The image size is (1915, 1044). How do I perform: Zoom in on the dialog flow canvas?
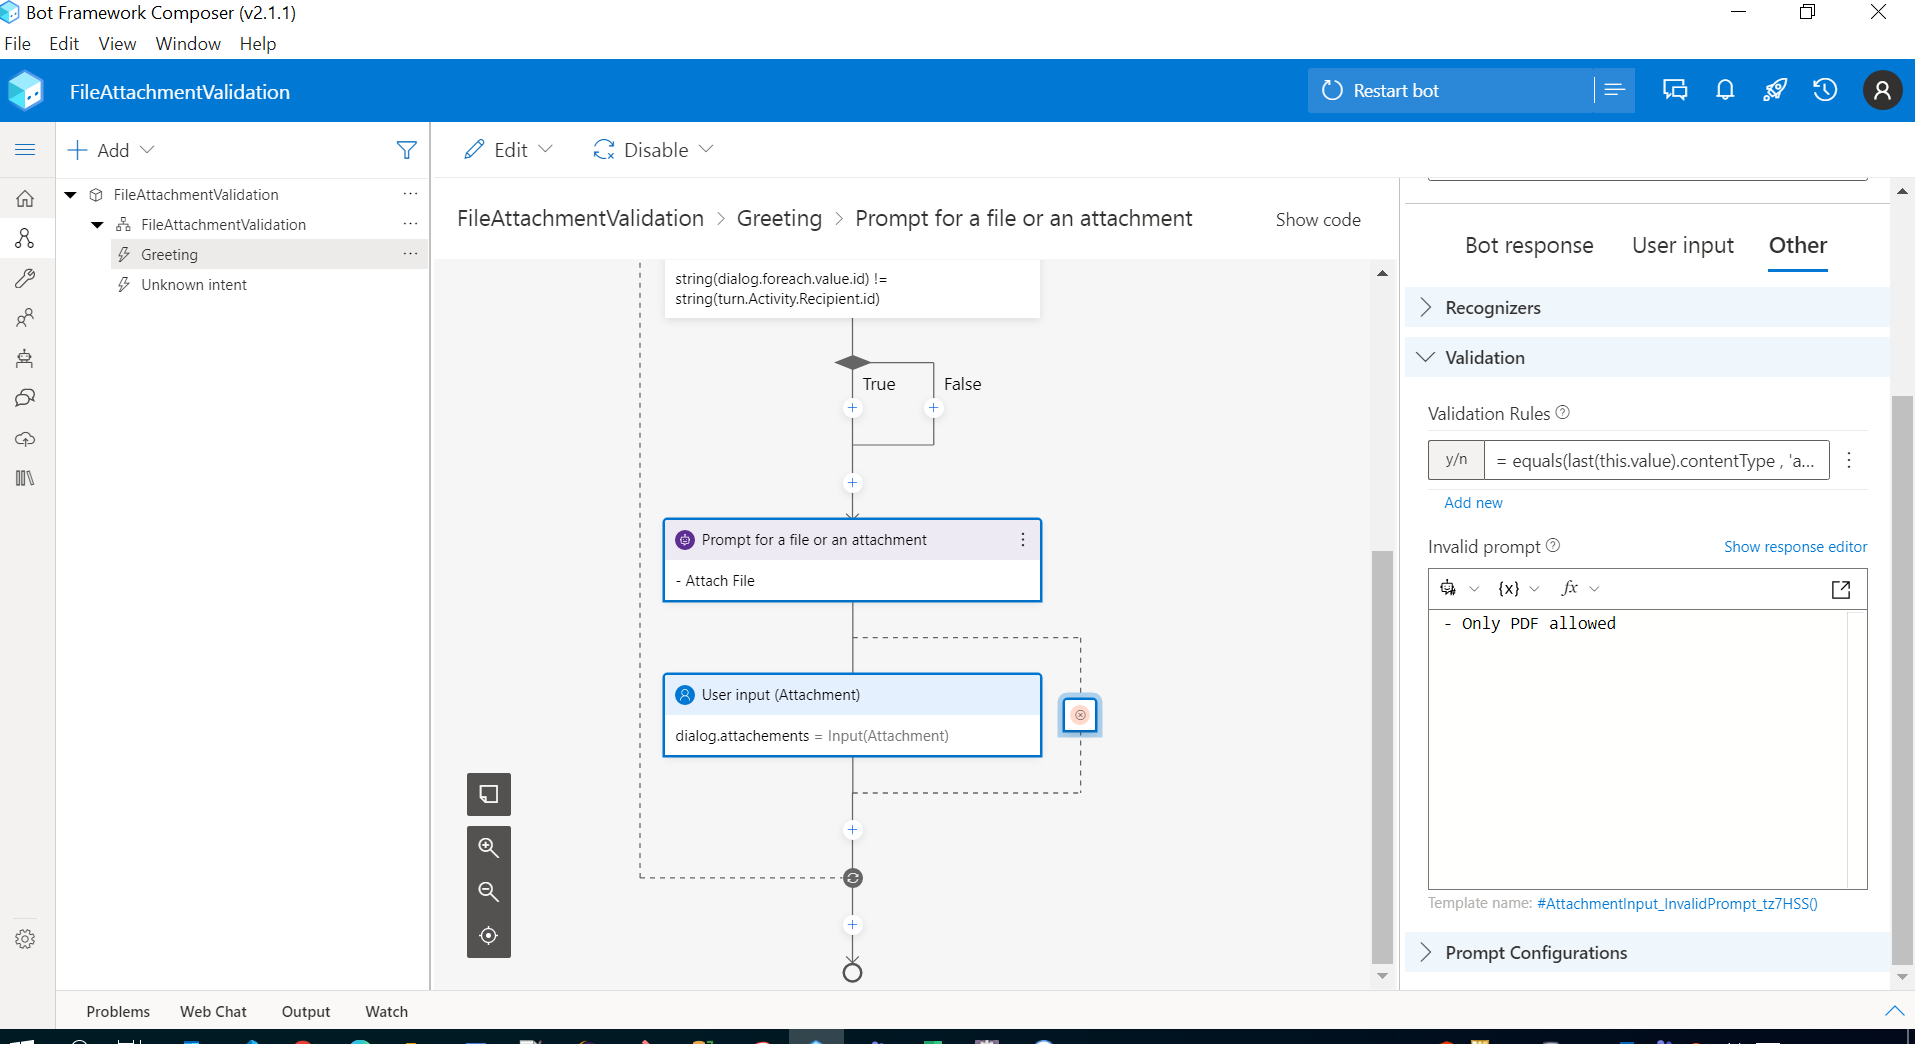point(488,847)
